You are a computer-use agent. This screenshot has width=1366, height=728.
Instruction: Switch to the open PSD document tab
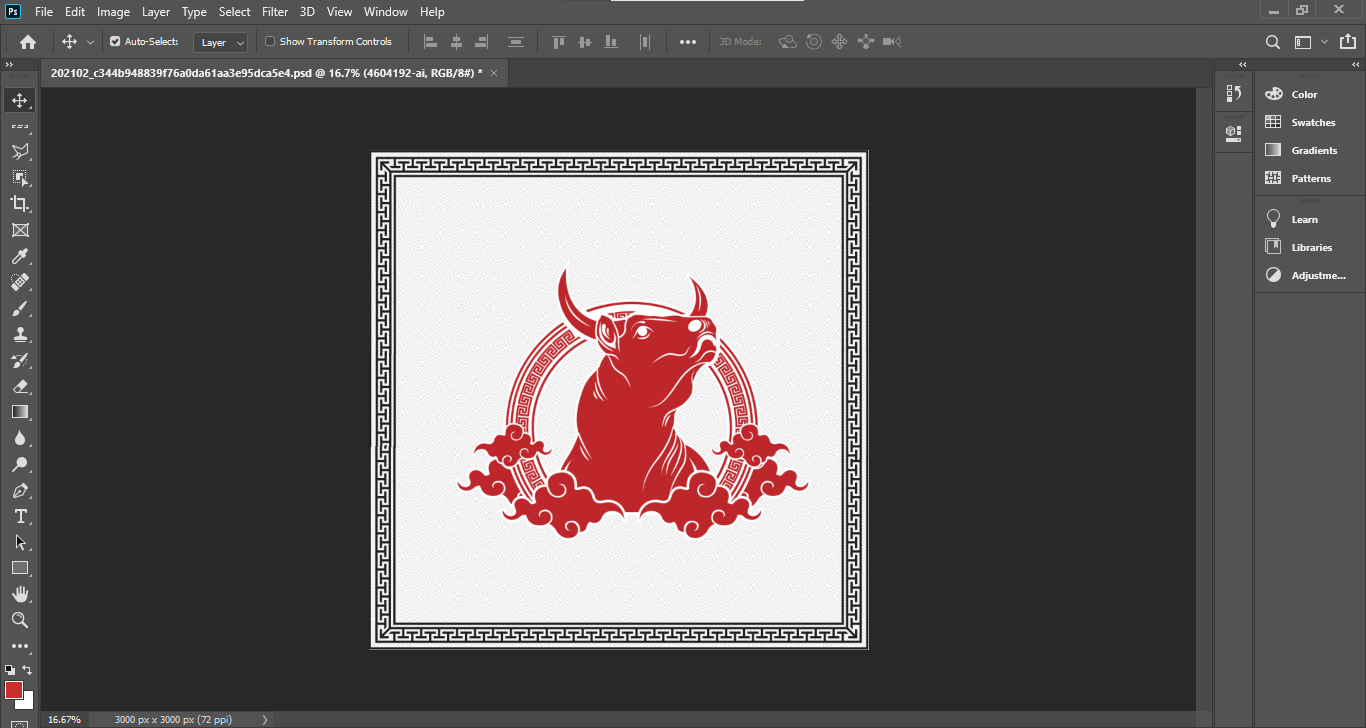(260, 72)
